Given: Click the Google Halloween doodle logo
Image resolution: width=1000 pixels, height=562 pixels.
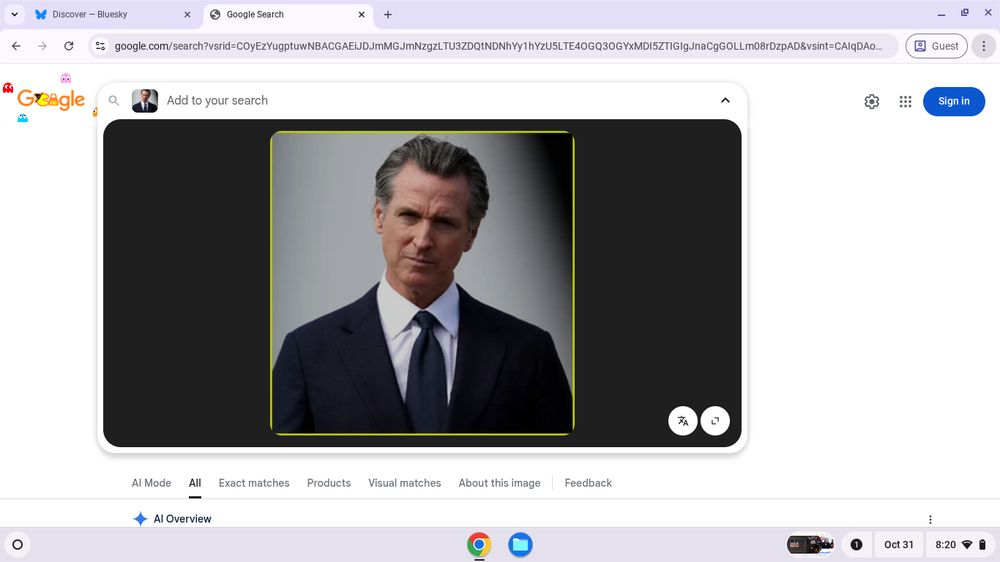Looking at the screenshot, I should 51,99.
